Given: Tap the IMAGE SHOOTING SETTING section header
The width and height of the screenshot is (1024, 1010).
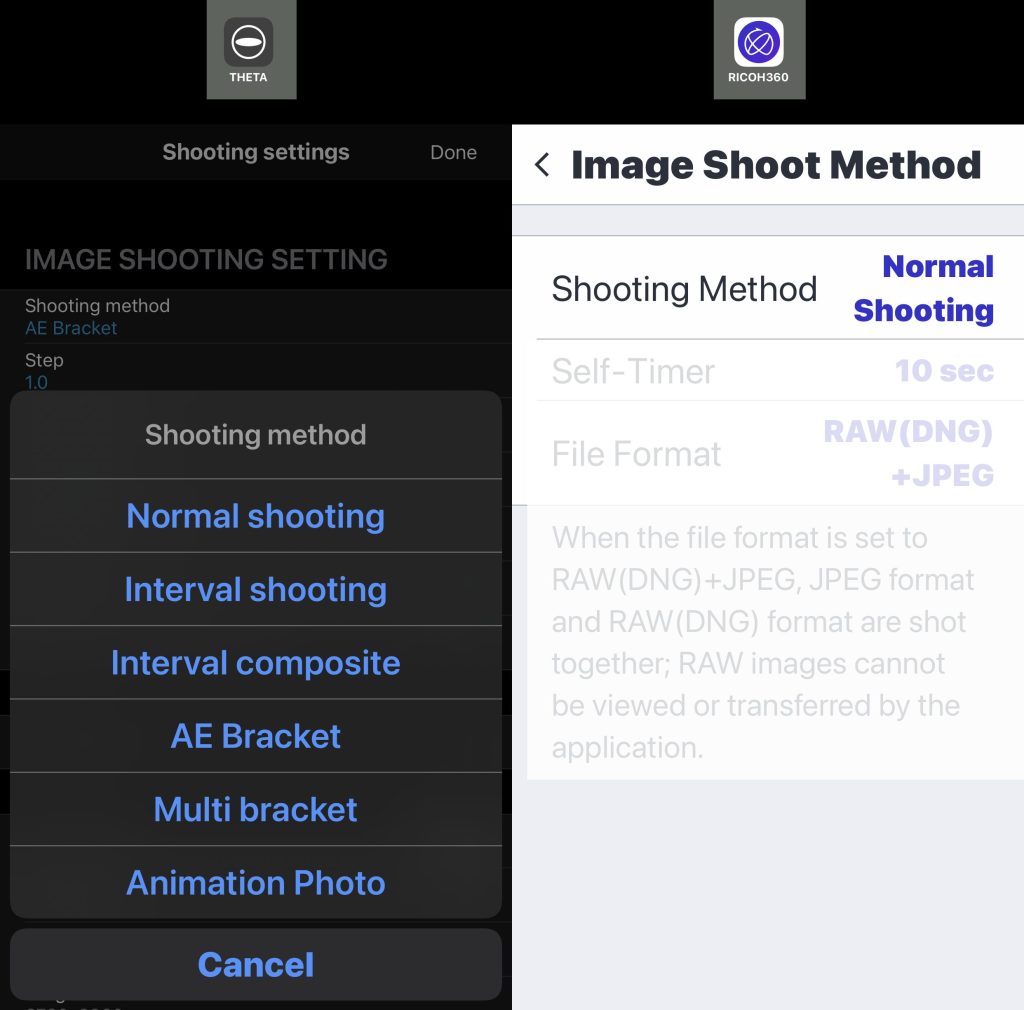Looking at the screenshot, I should point(206,259).
